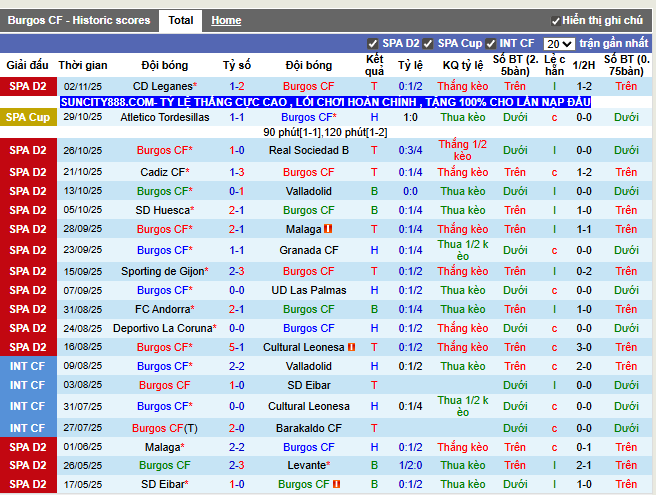
Task: Click the 1:0 odds in Atletico Tordesillas row
Action: tap(410, 117)
